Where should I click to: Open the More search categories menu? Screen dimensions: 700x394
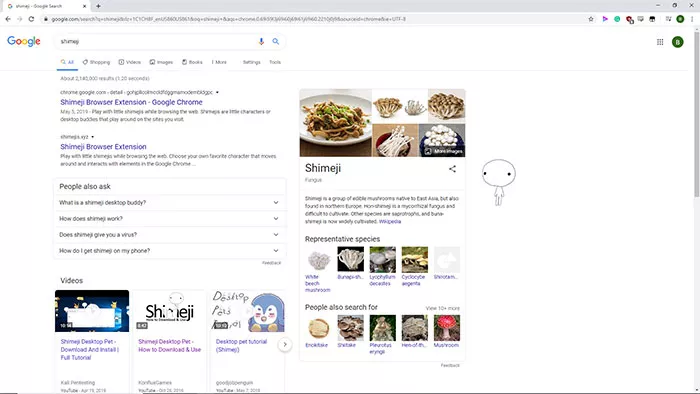click(219, 62)
